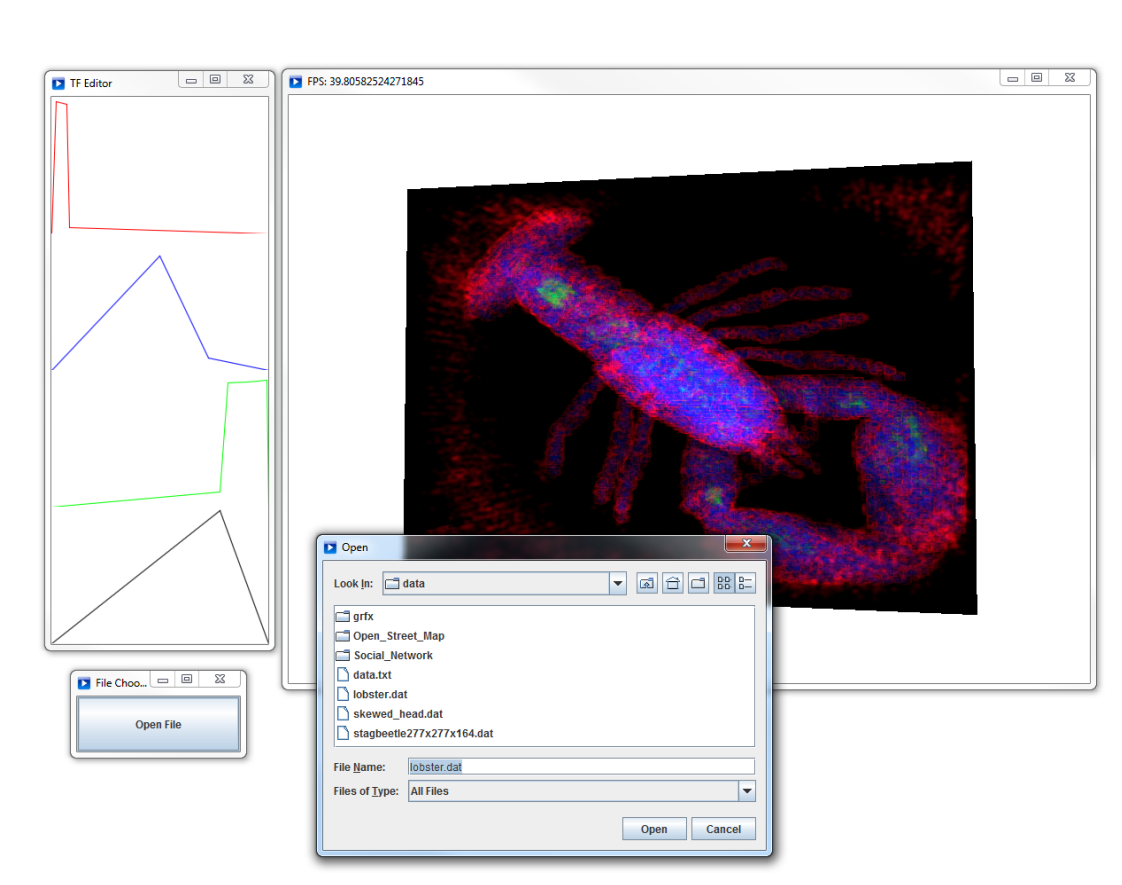Click the stagbeetle277x277x164.dat file icon
Image resolution: width=1122 pixels, height=885 pixels.
coord(342,733)
